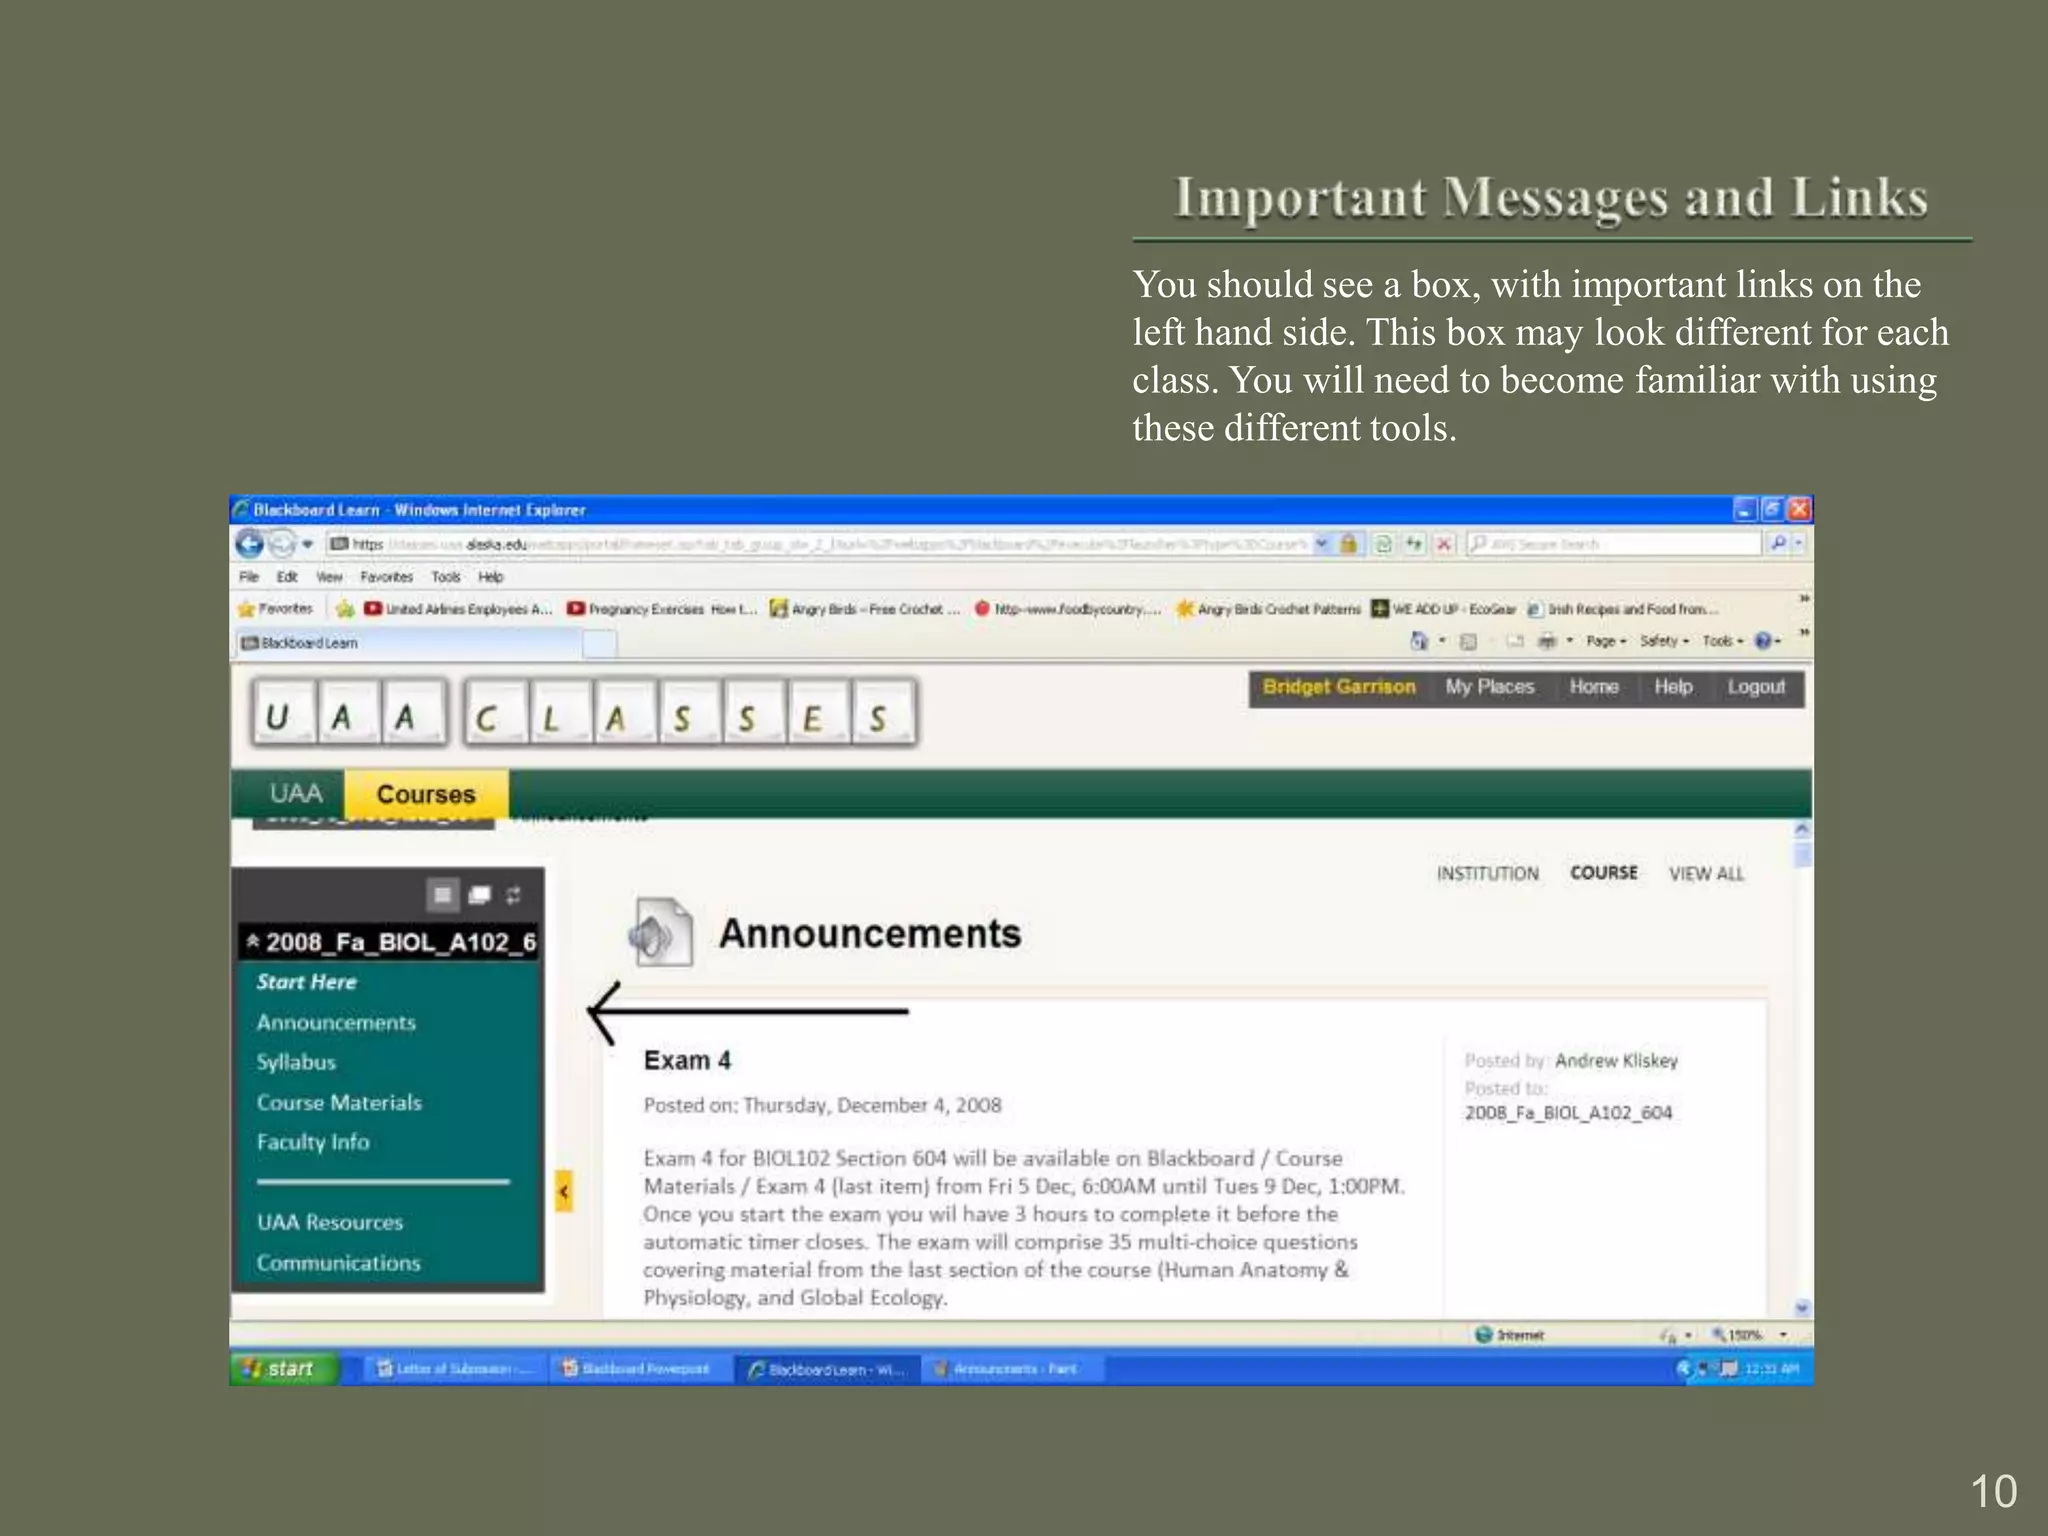
Task: Click the refresh icon in course menu
Action: [514, 895]
